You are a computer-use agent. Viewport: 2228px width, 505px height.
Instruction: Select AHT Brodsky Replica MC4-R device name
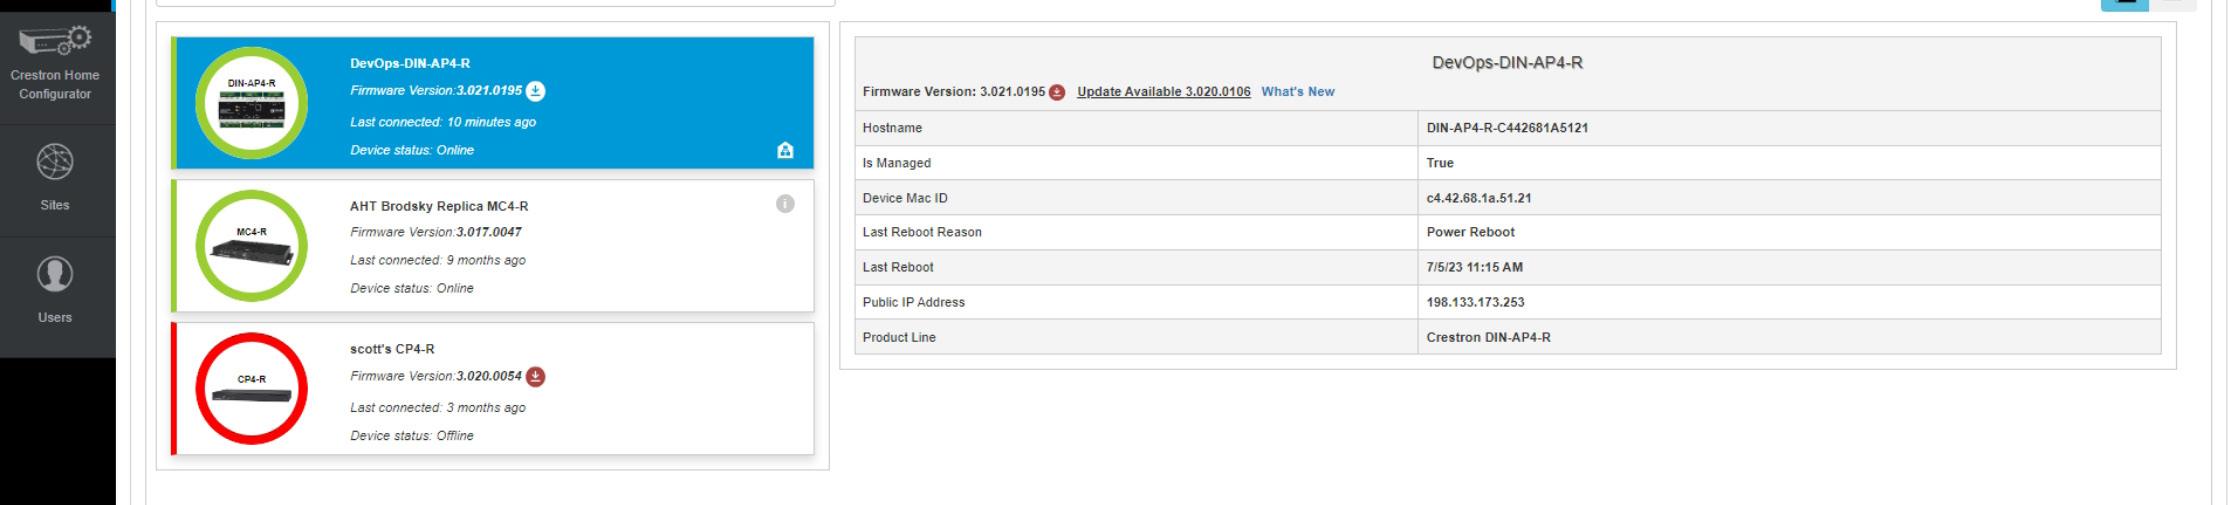click(439, 206)
